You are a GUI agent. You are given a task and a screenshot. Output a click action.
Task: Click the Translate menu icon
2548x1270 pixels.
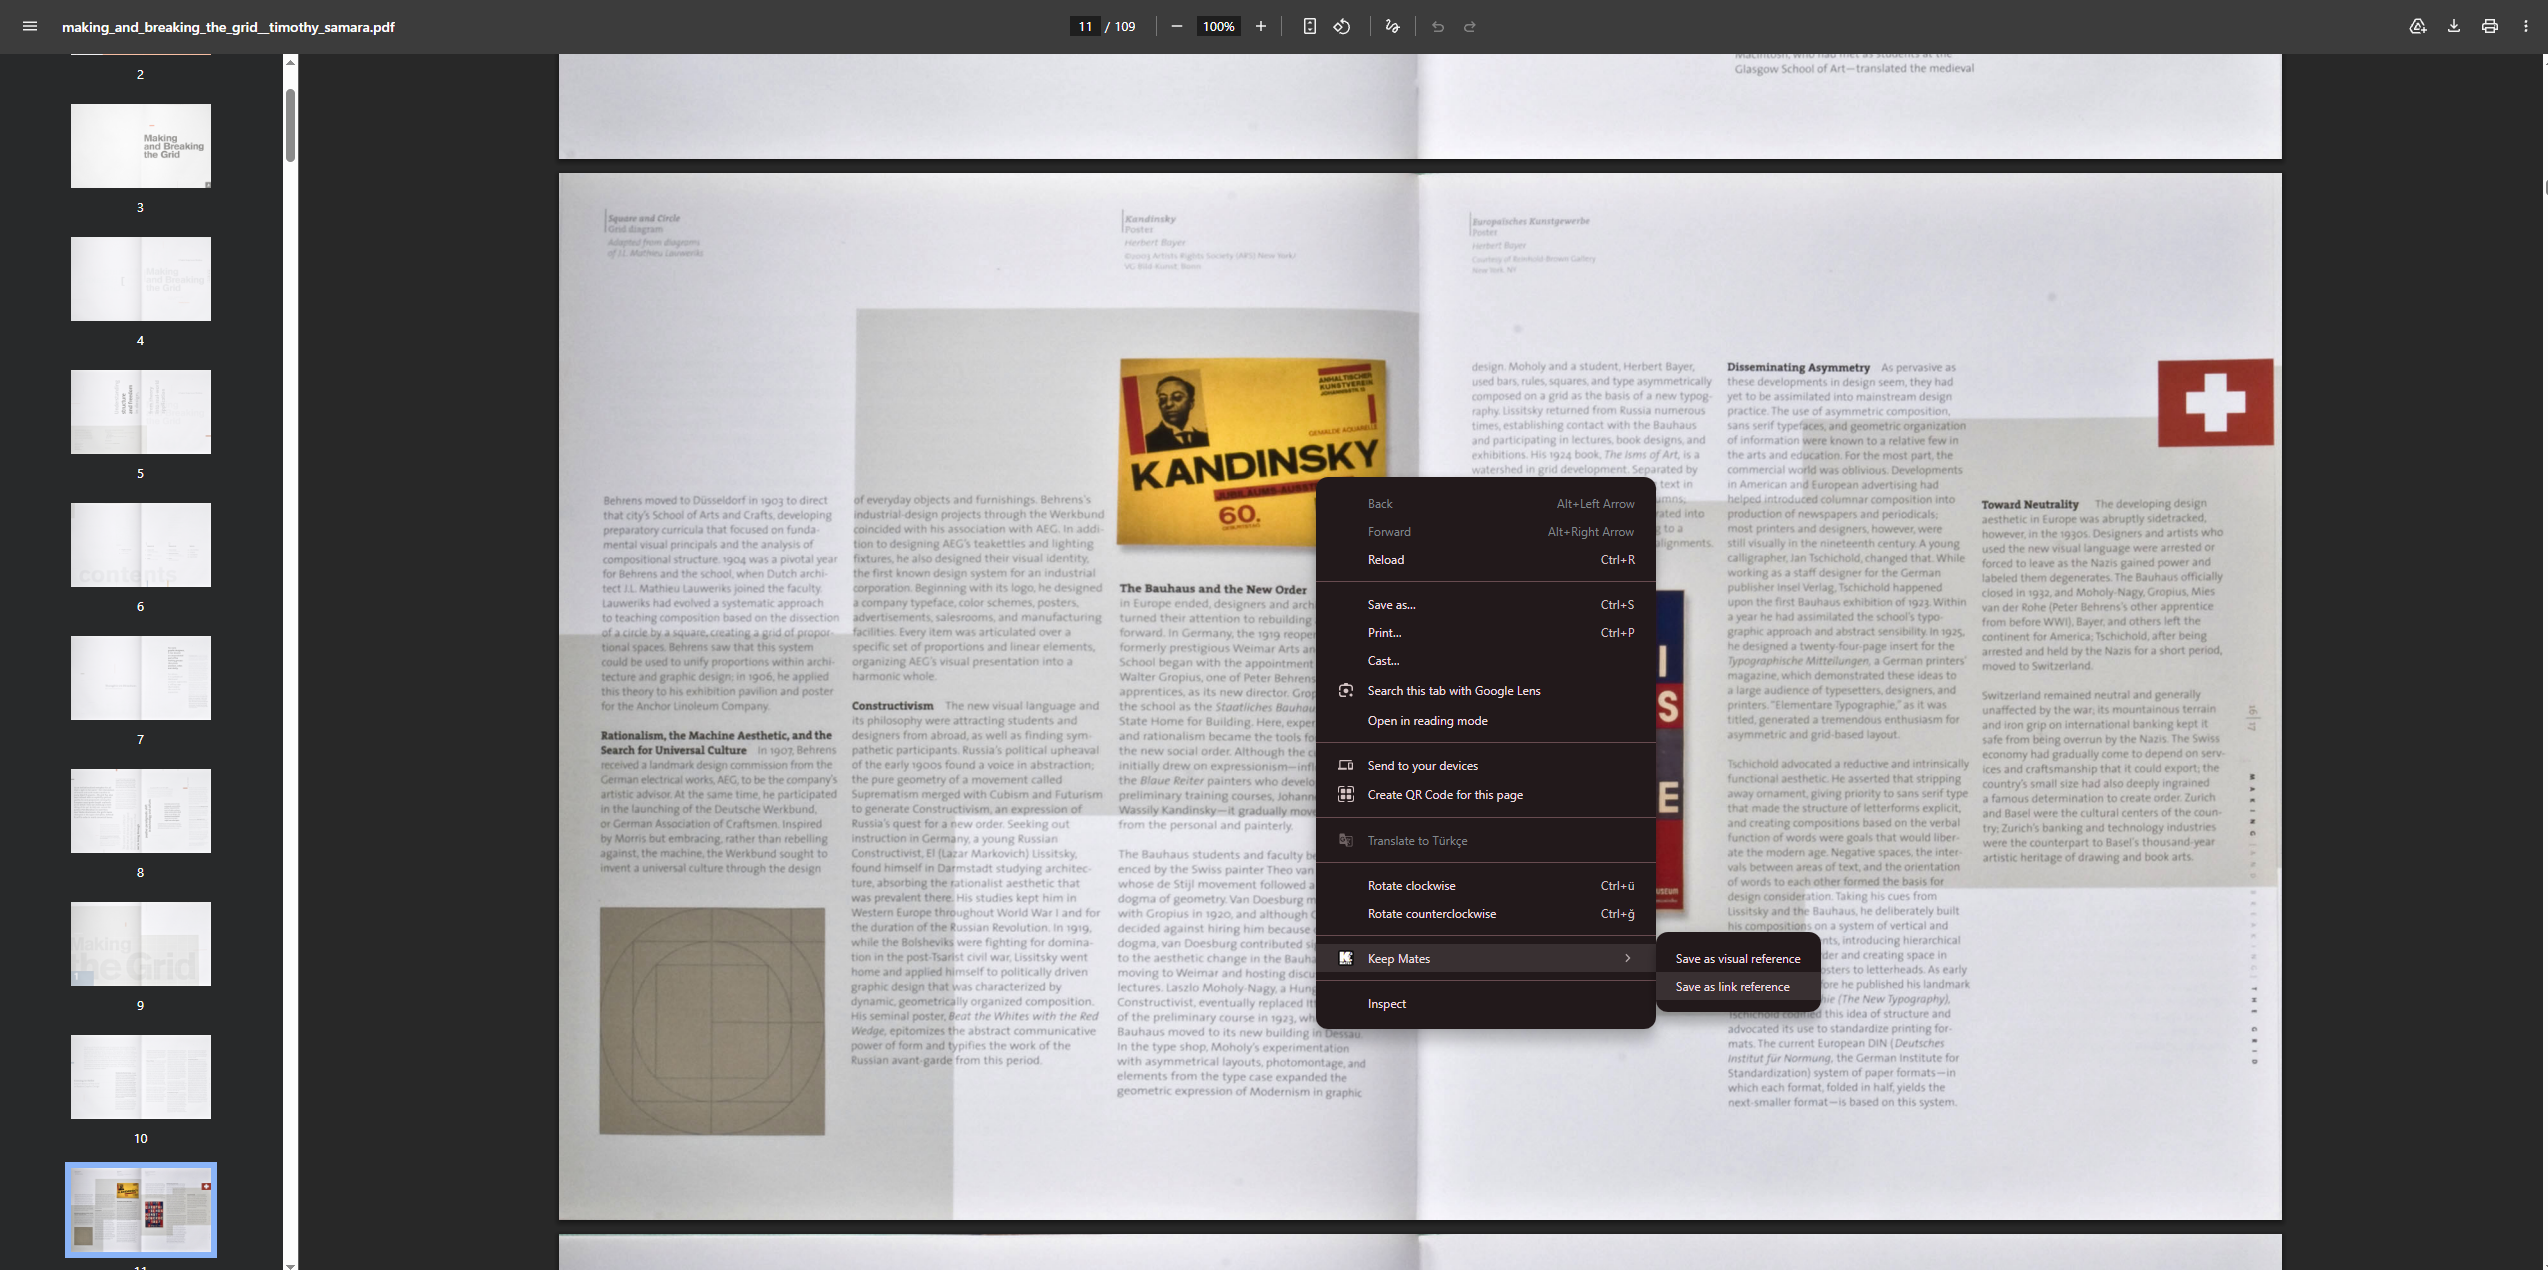tap(1346, 841)
